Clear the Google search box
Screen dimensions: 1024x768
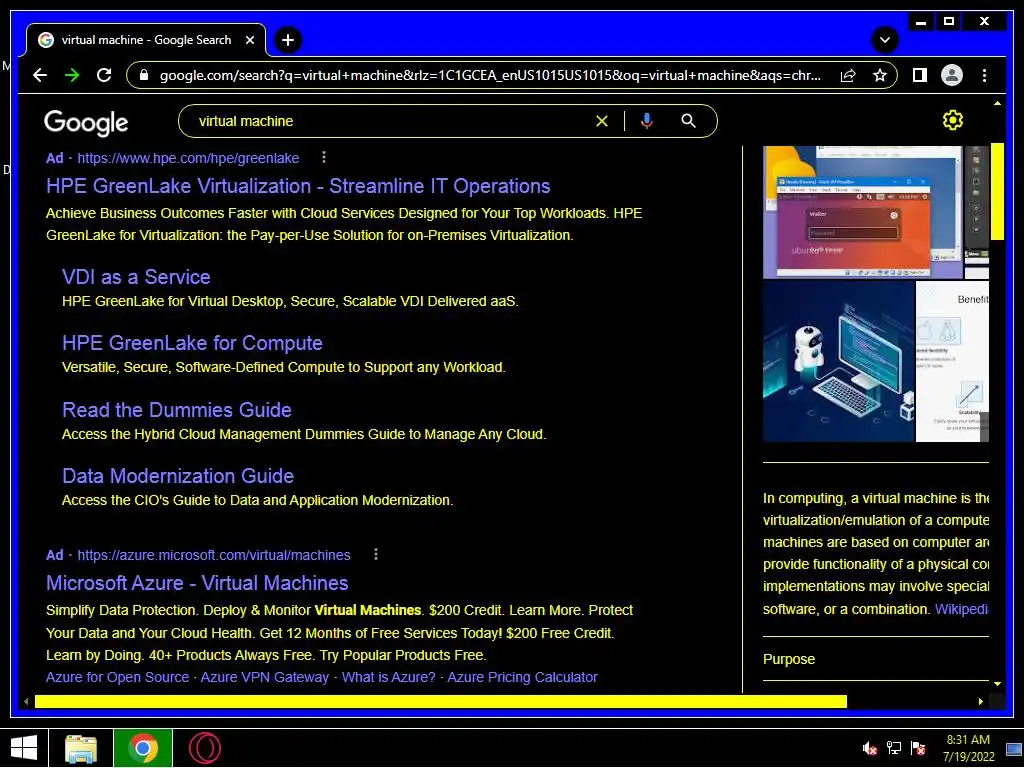[x=601, y=121]
